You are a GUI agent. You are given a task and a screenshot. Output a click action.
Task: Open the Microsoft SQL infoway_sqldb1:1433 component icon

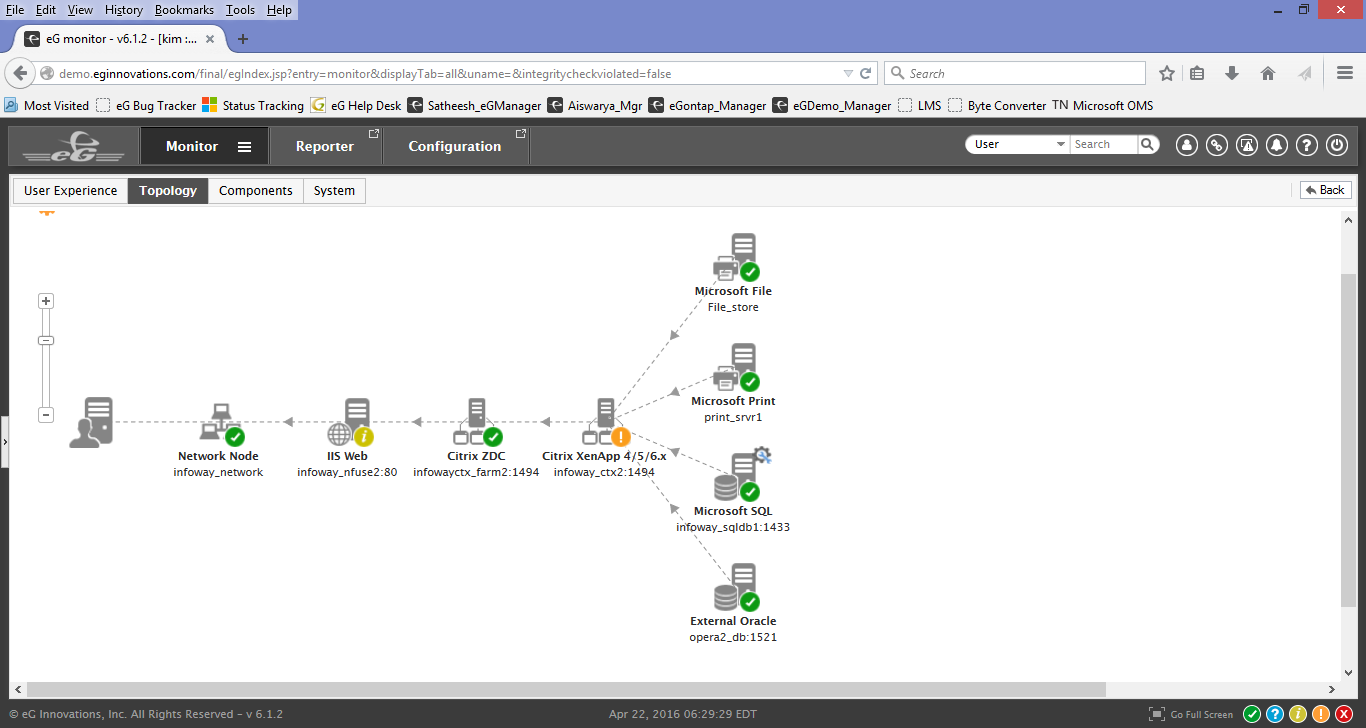point(737,478)
